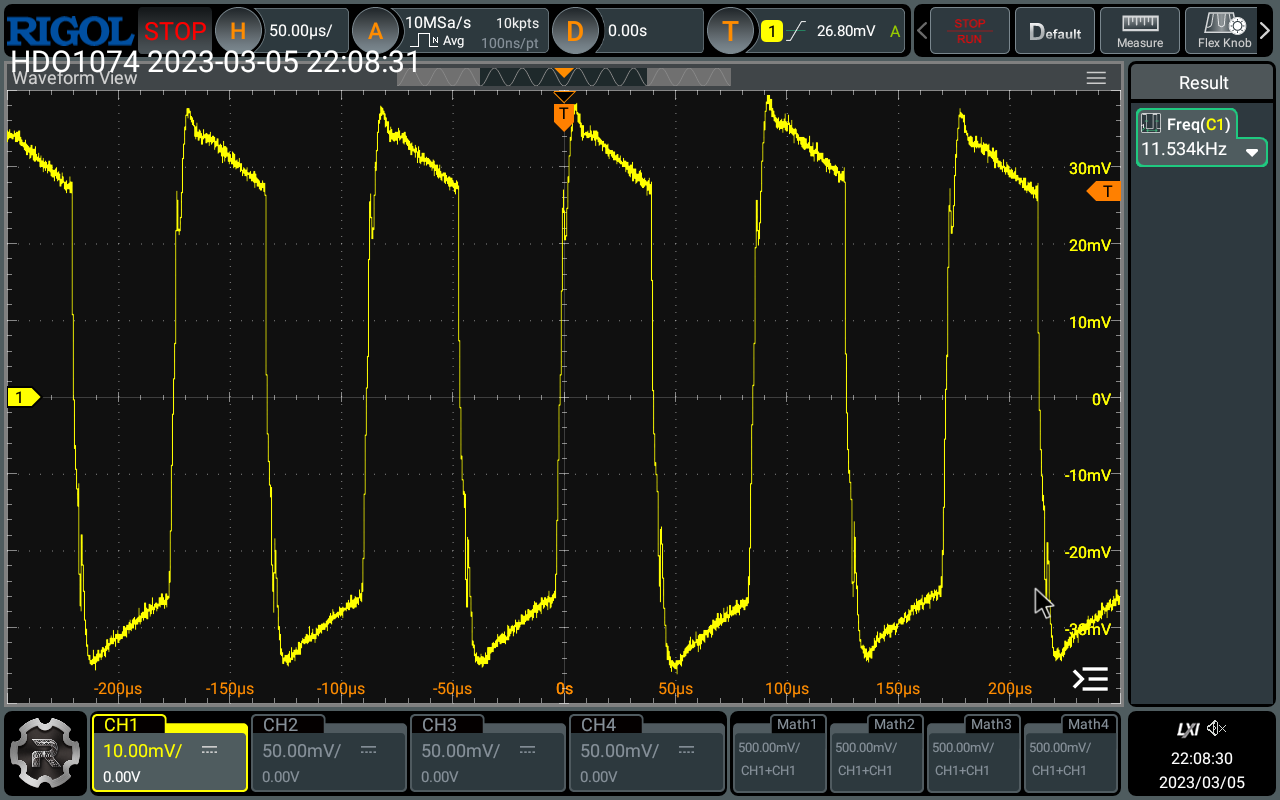The image size is (1280, 800).
Task: Click the CH4 coupling icon
Action: point(687,750)
